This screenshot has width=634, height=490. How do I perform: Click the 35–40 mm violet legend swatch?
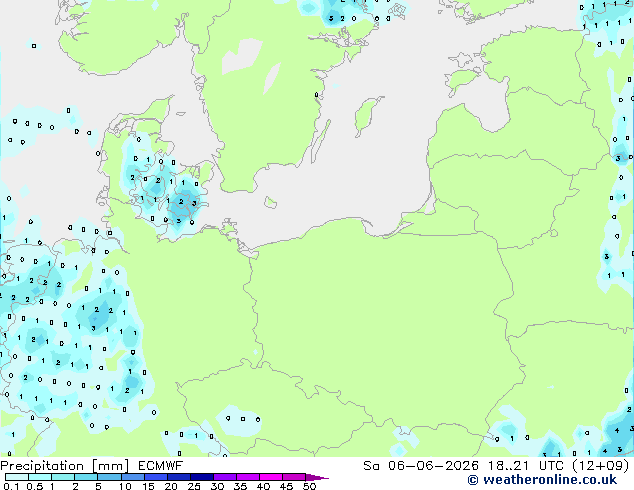[x=247, y=477]
